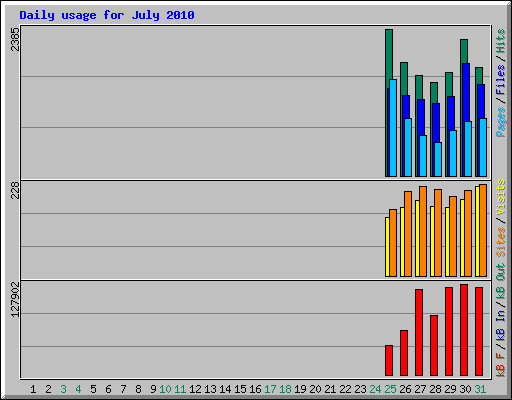The width and height of the screenshot is (512, 400).
Task: Select the cyan Pages bar for day 28
Action: 438,160
